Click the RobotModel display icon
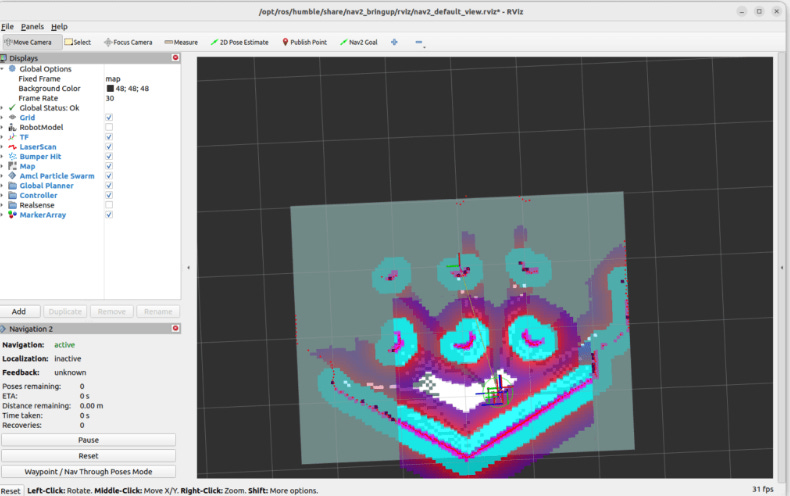 [13, 127]
